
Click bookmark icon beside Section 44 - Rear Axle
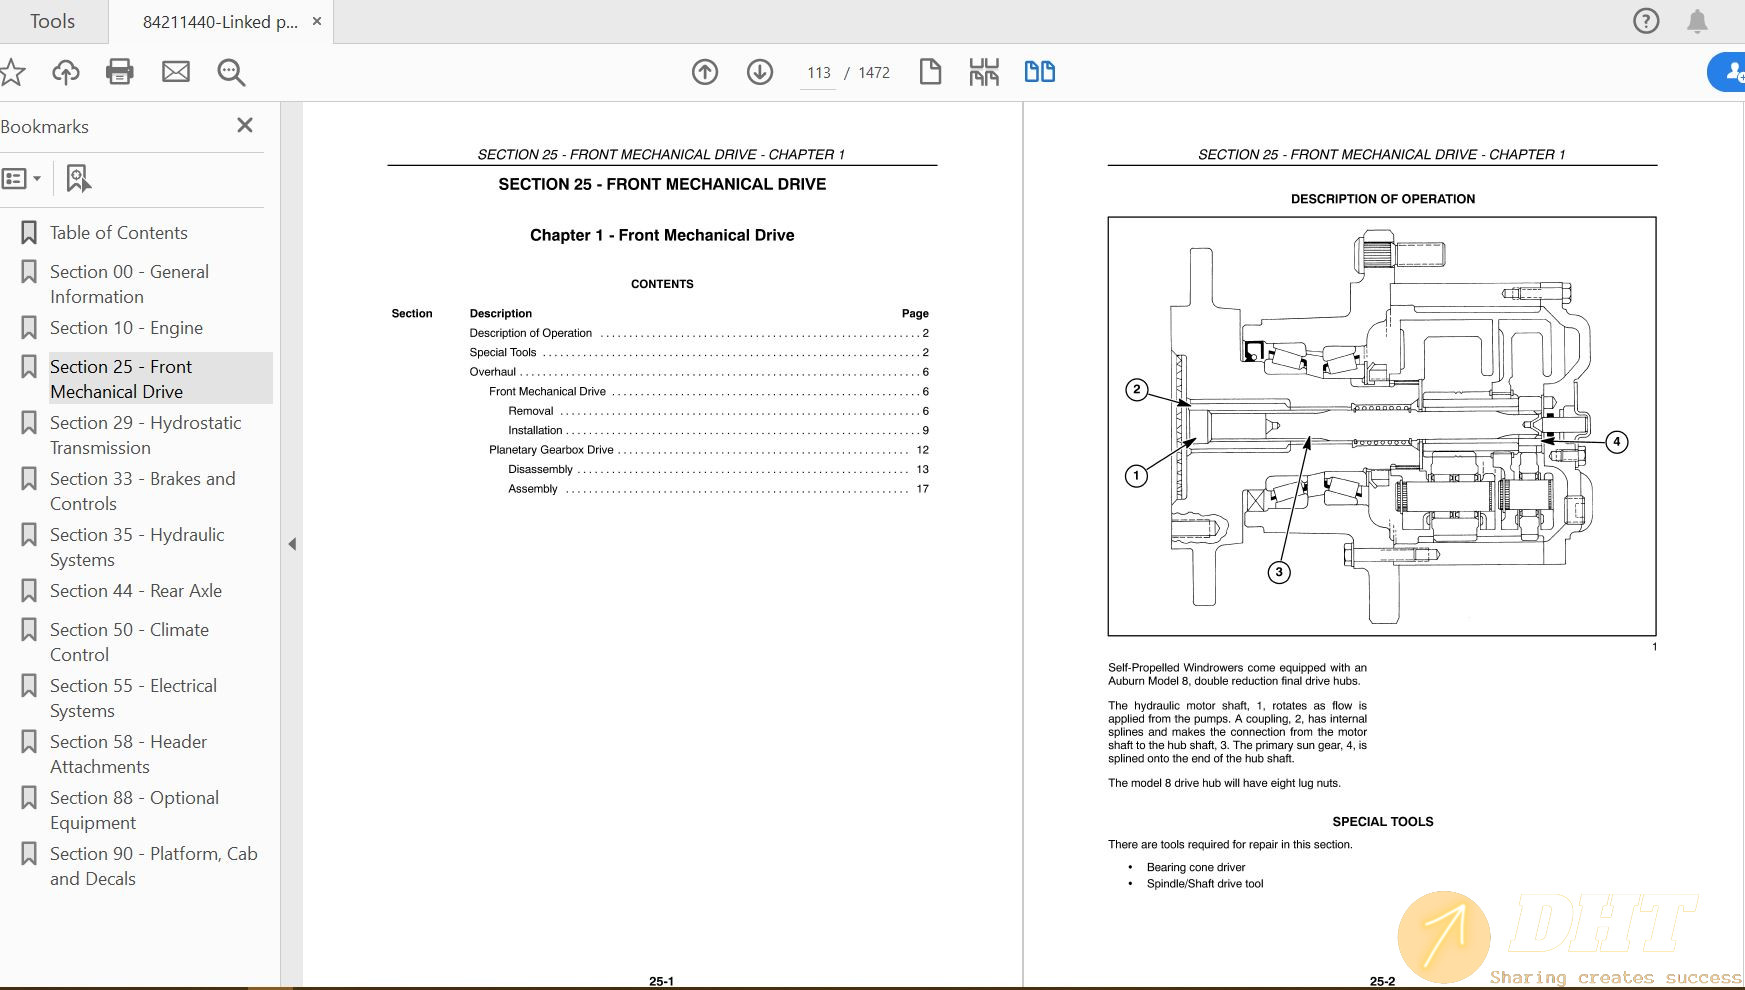click(x=29, y=591)
